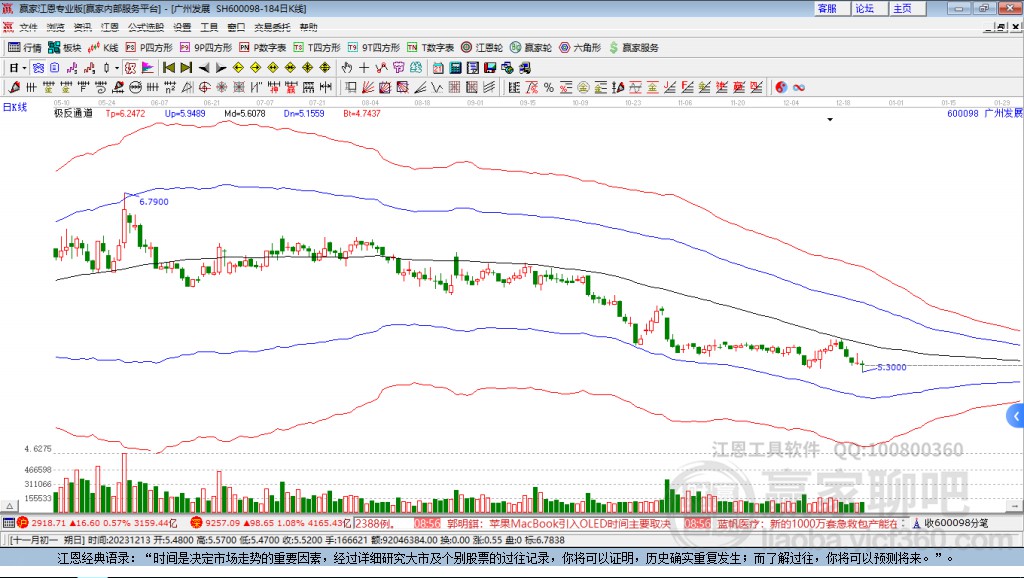Open the P四方形 tool
Screen dimensions: 1024x578
[149, 48]
